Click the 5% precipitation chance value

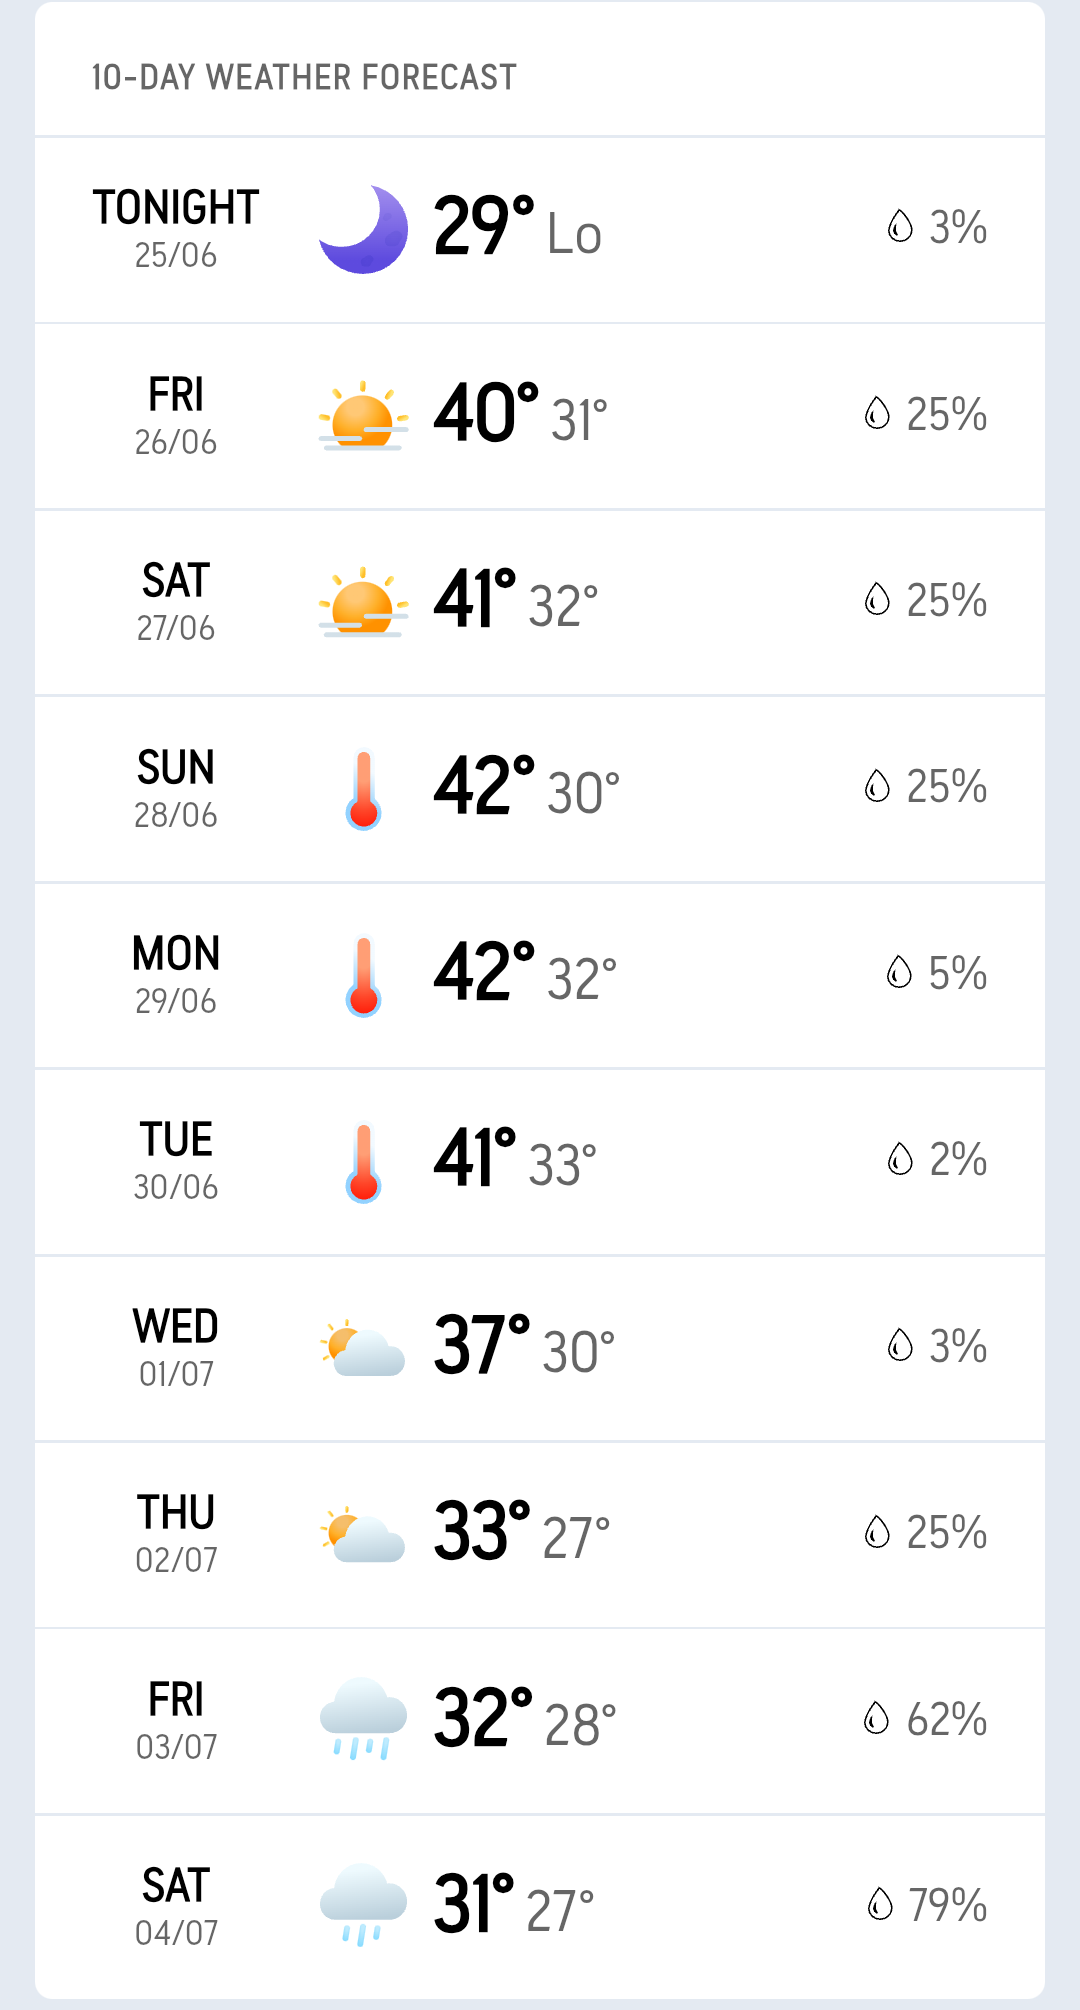(958, 973)
